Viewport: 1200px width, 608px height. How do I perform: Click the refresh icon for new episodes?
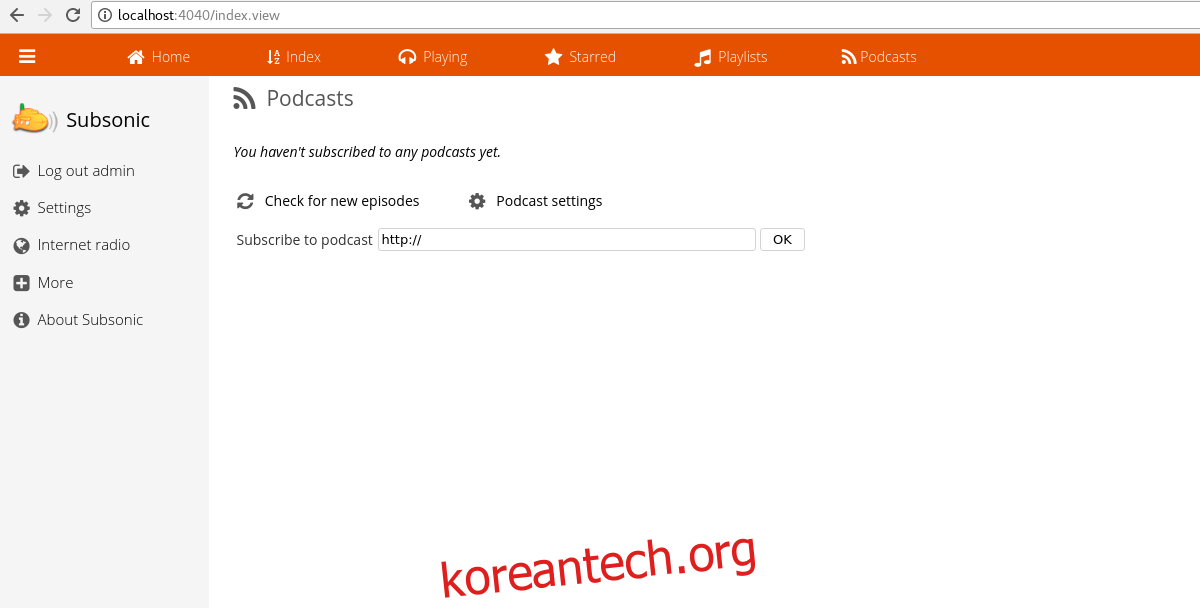point(245,201)
